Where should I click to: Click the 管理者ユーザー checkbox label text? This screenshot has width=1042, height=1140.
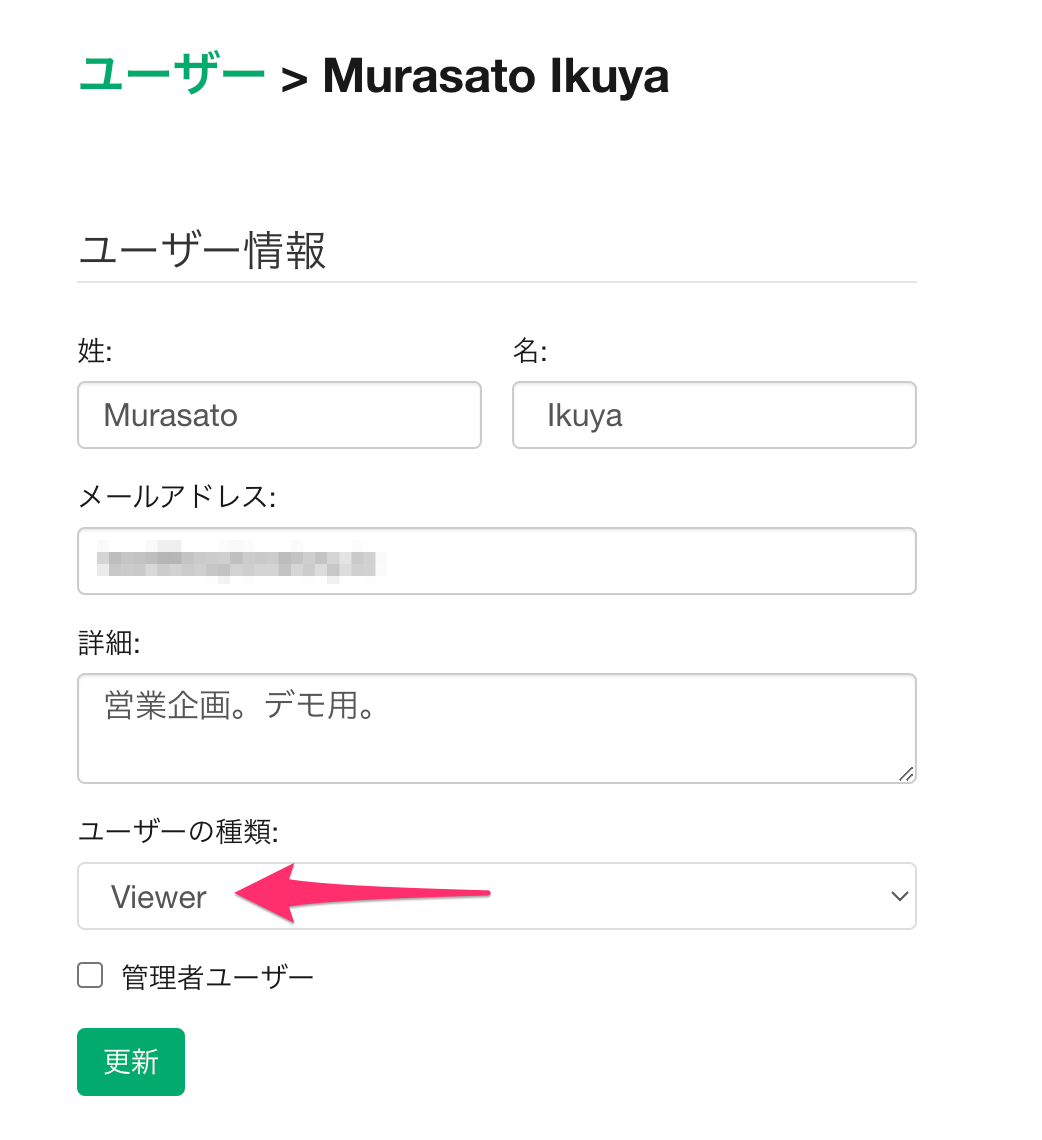point(218,977)
